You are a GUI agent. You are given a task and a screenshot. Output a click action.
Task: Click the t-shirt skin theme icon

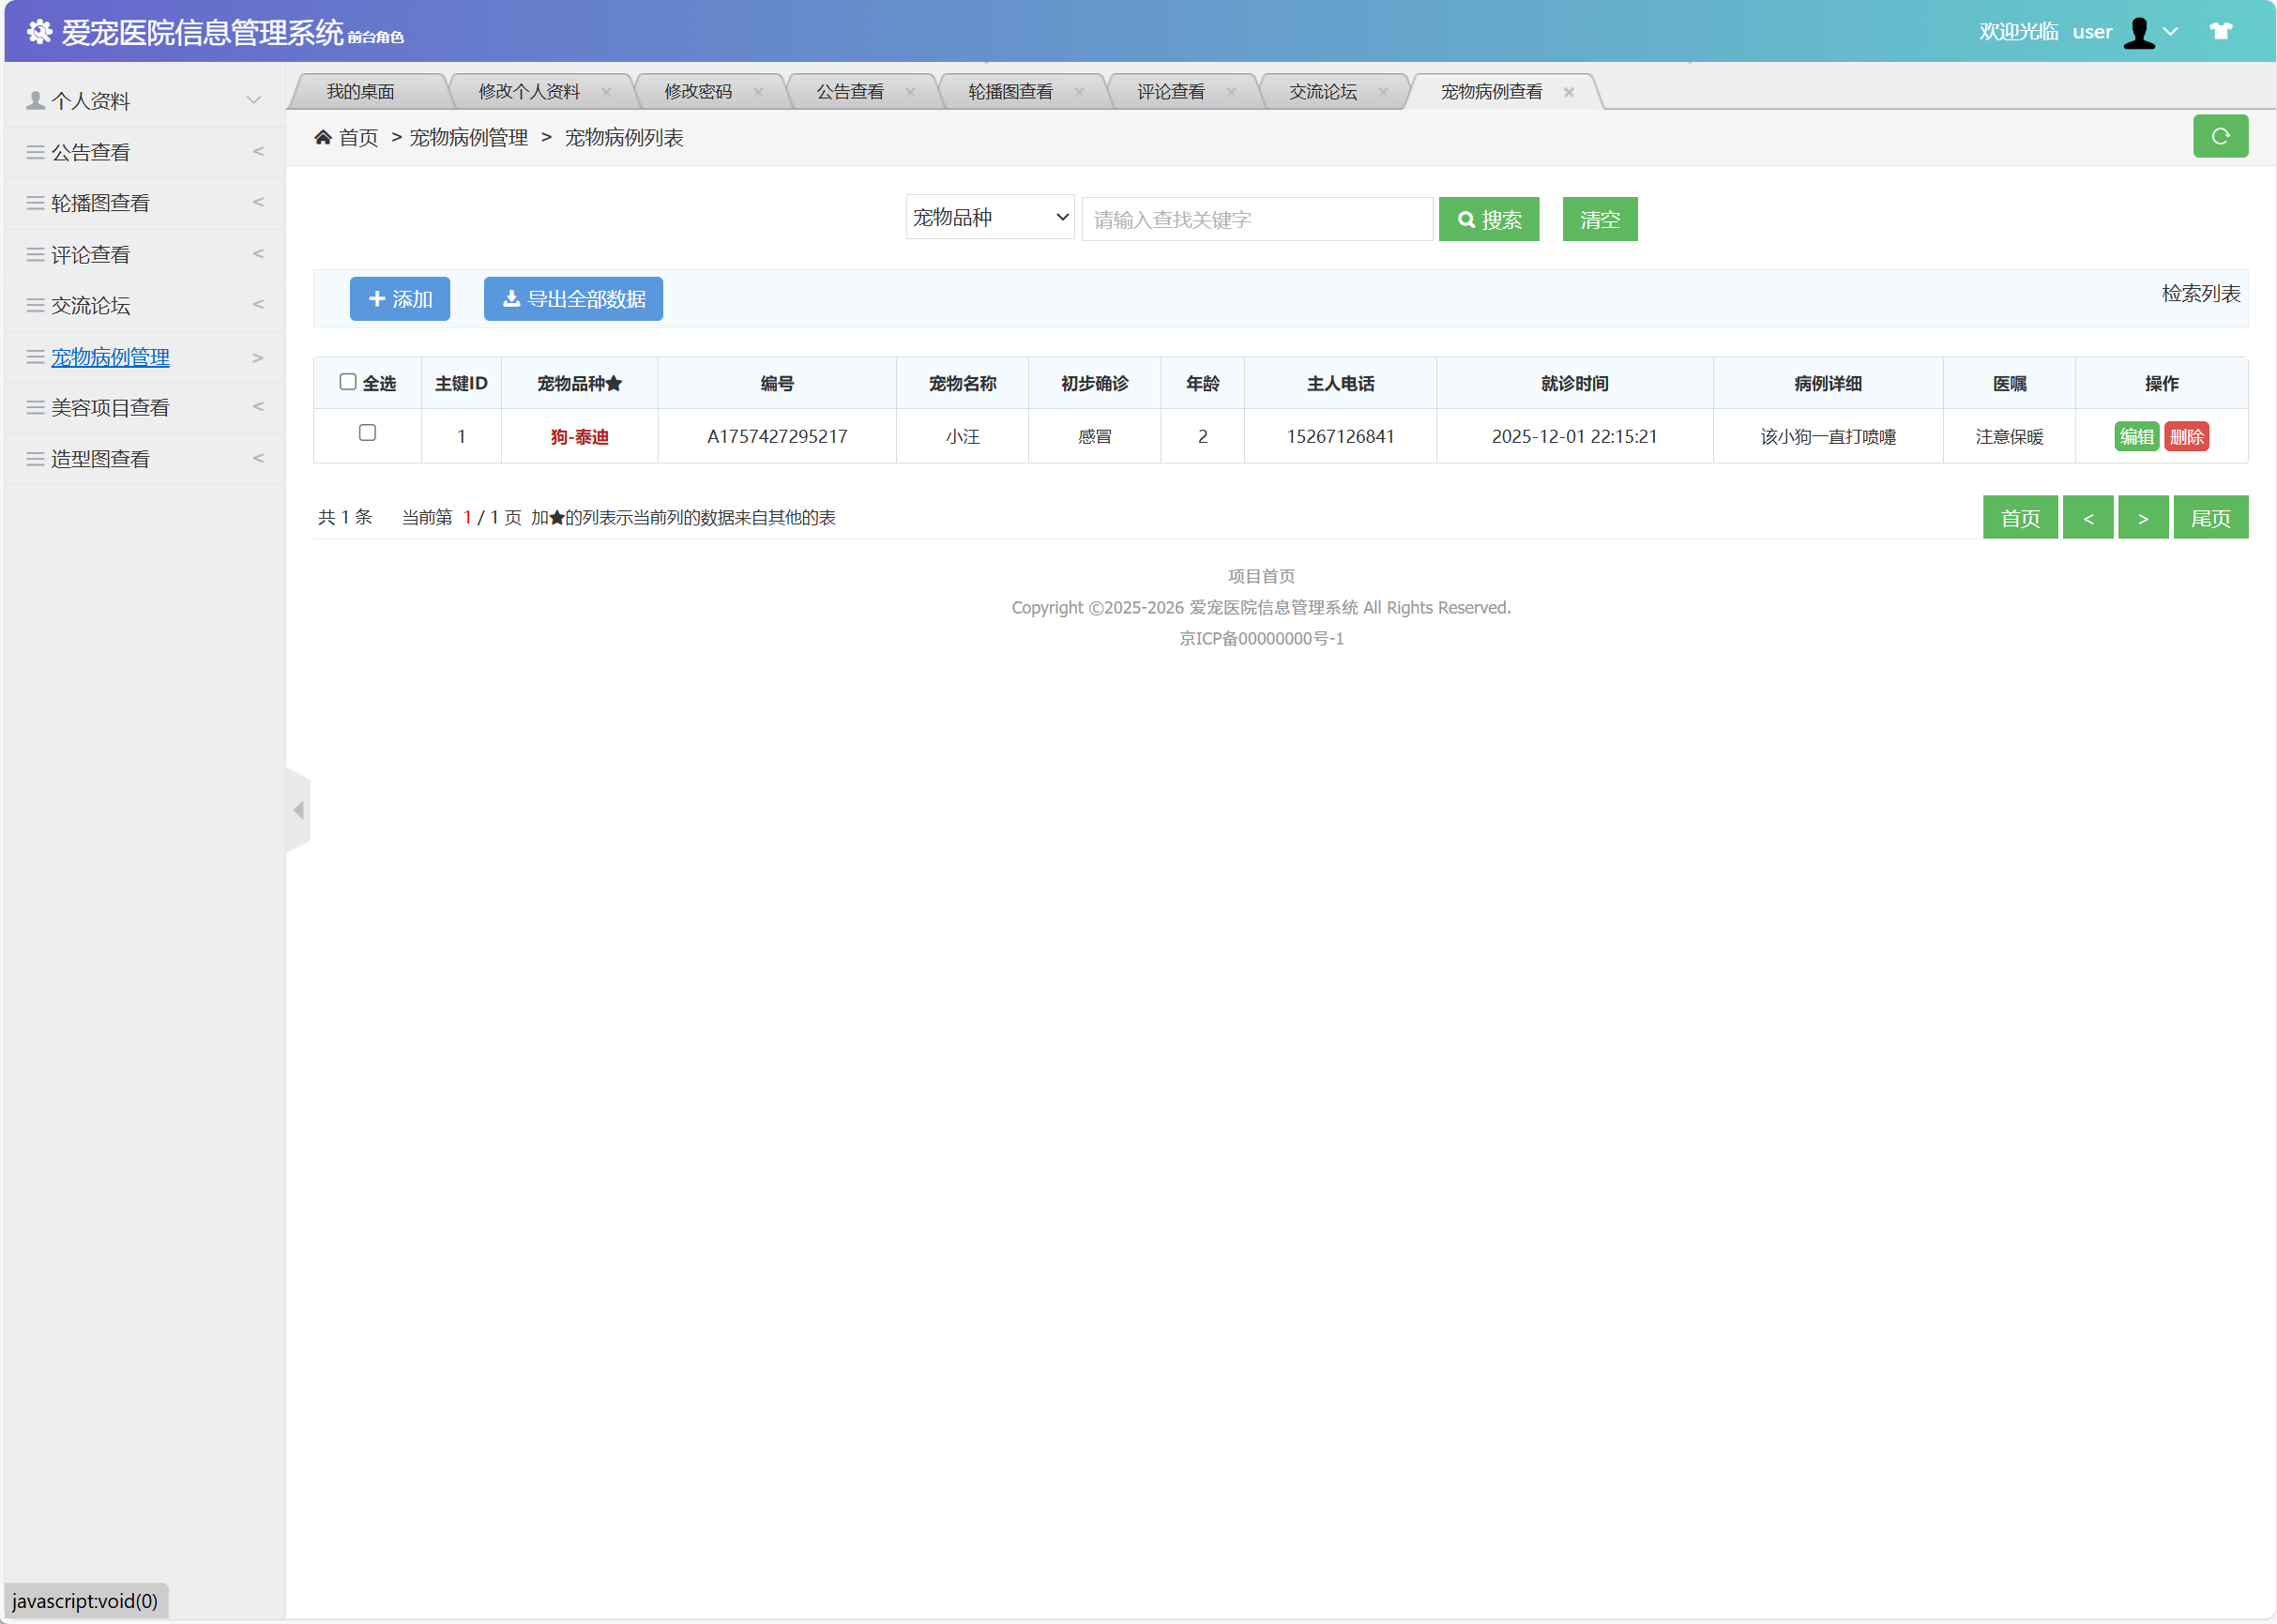click(2220, 31)
